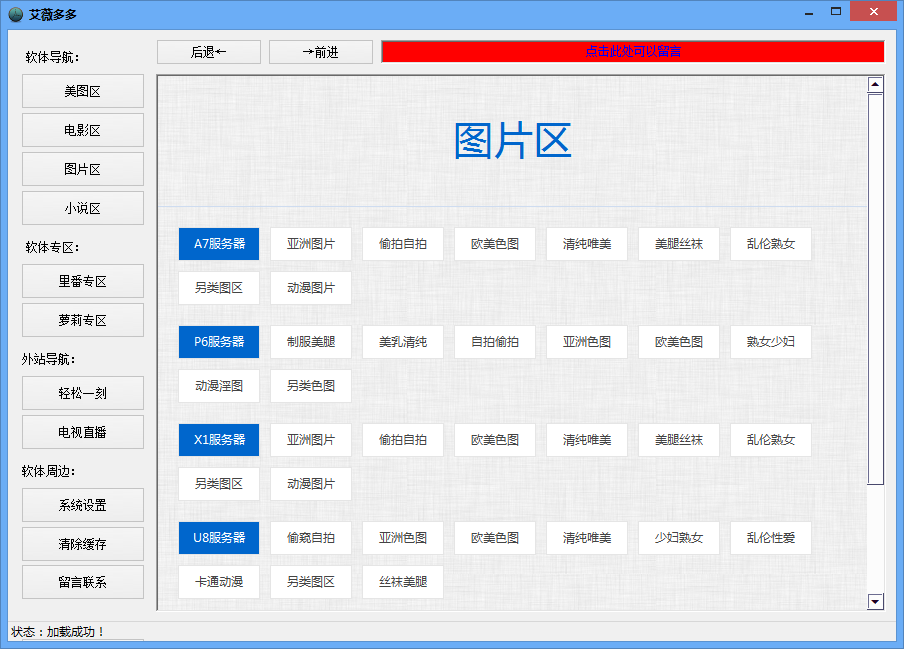Click the vertical scrollbar thumb

[x=875, y=289]
